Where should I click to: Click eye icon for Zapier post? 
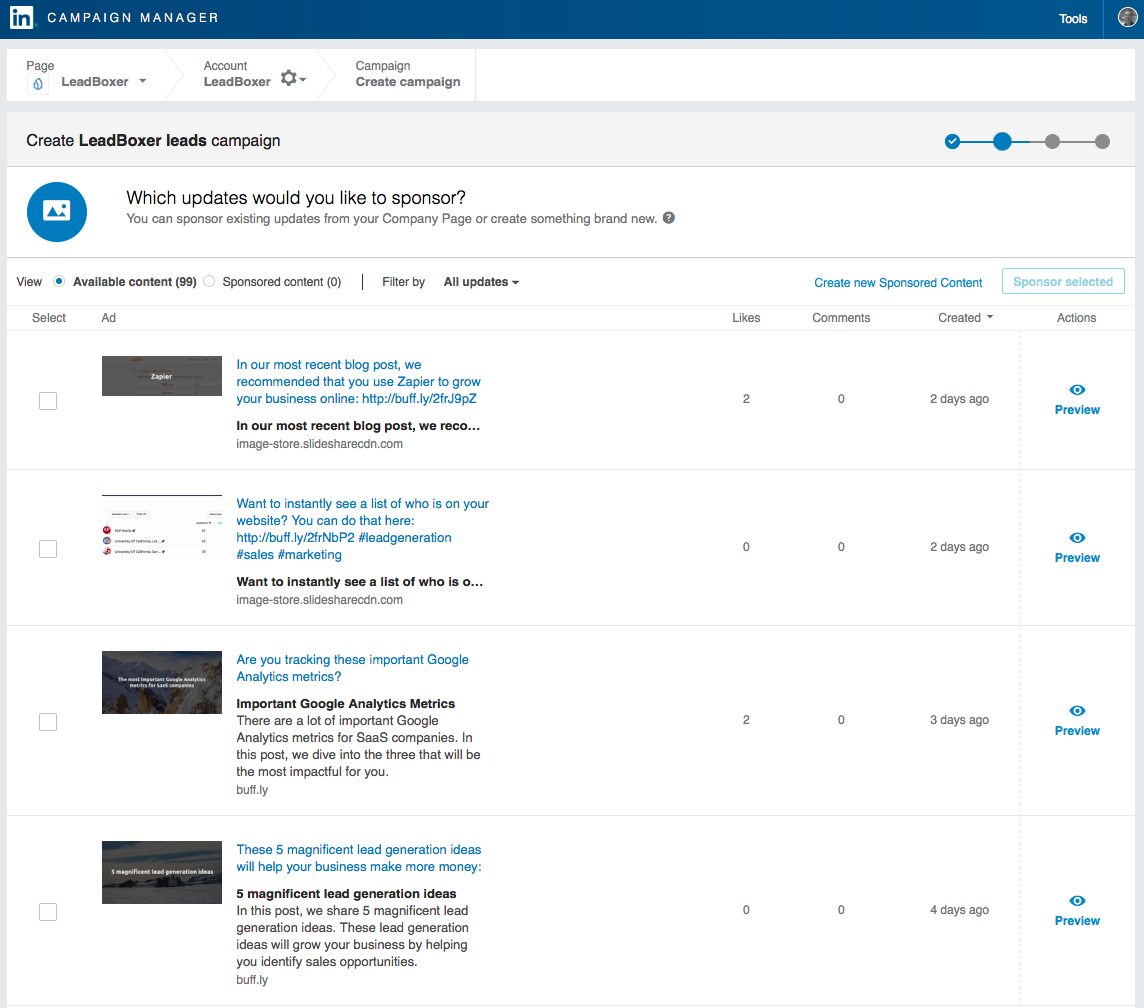[1077, 389]
